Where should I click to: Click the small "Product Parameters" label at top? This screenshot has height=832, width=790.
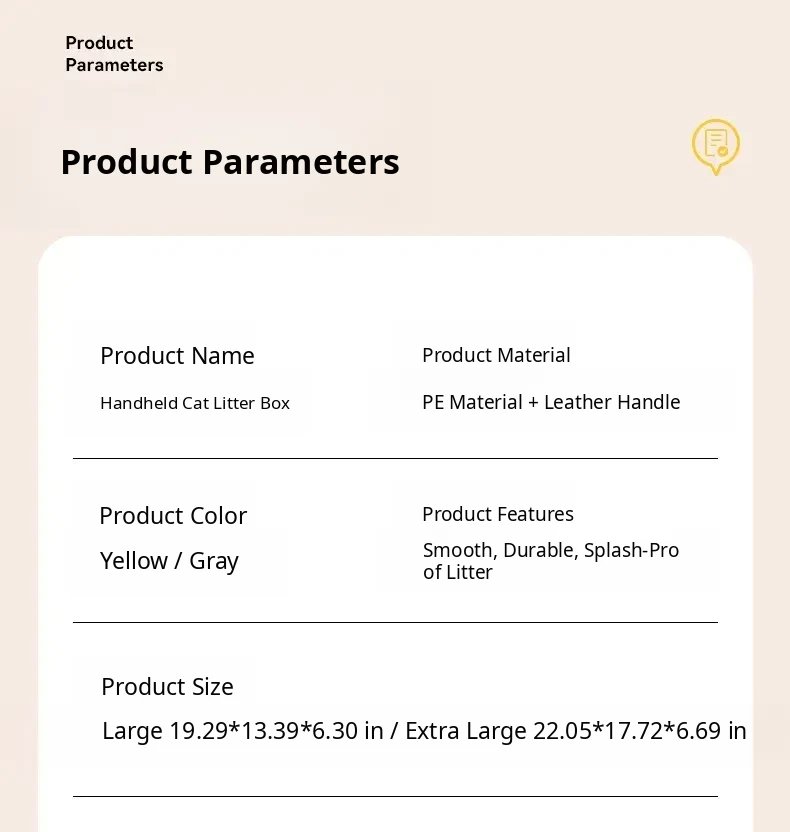coord(113,54)
